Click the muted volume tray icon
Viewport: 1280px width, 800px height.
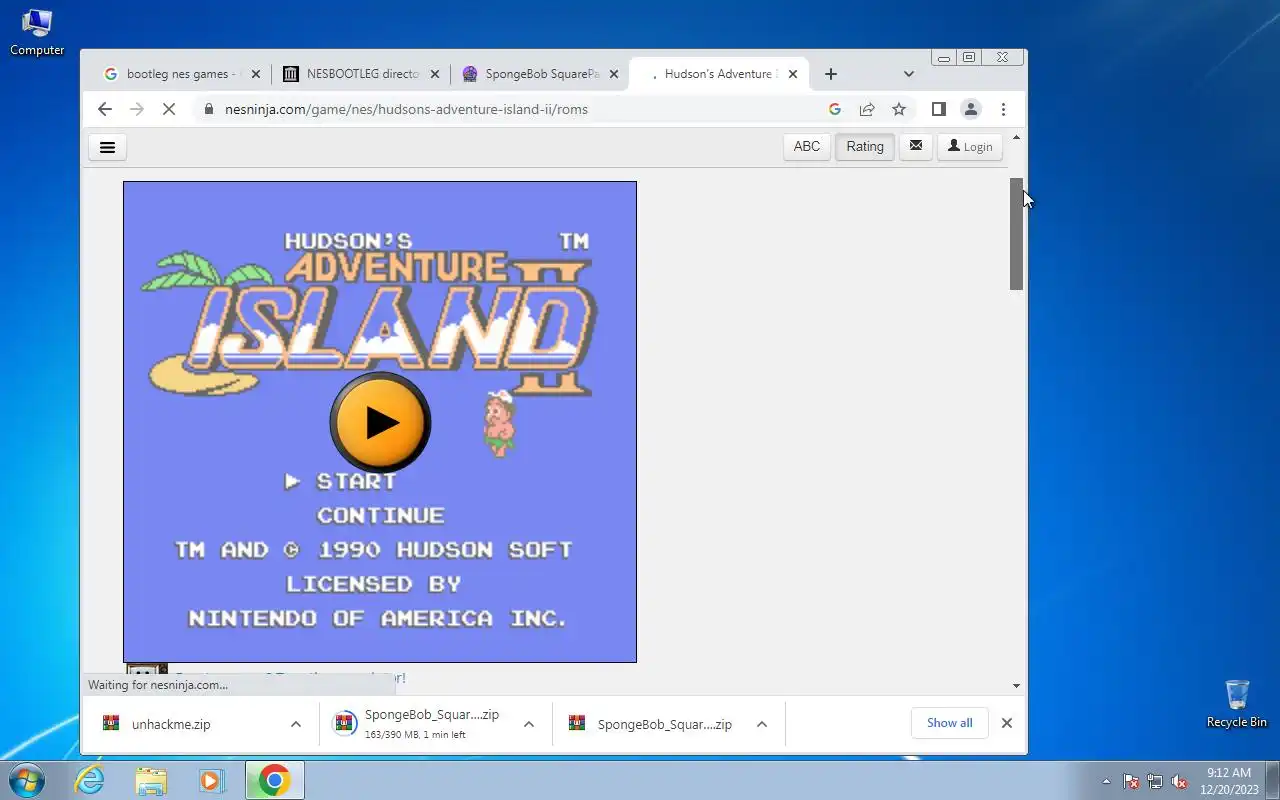pos(1179,781)
